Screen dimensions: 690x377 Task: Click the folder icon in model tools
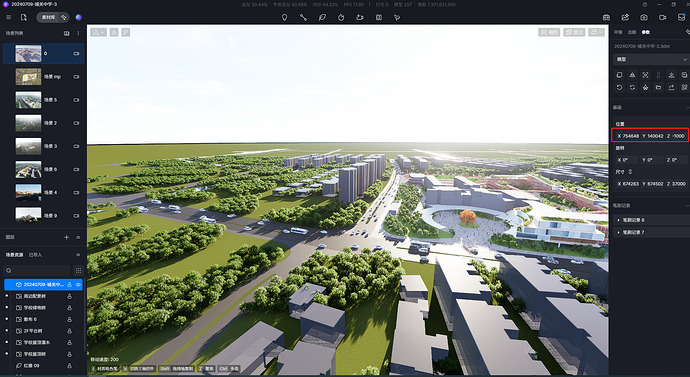coord(658,88)
